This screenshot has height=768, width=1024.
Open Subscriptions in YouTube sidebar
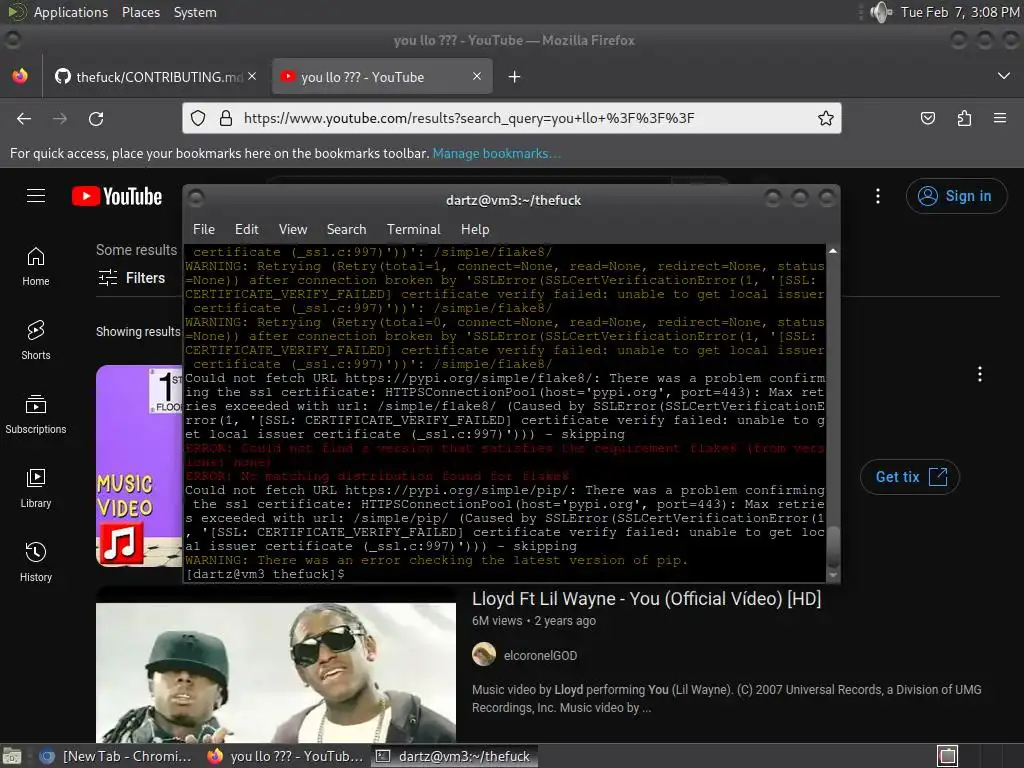[36, 414]
